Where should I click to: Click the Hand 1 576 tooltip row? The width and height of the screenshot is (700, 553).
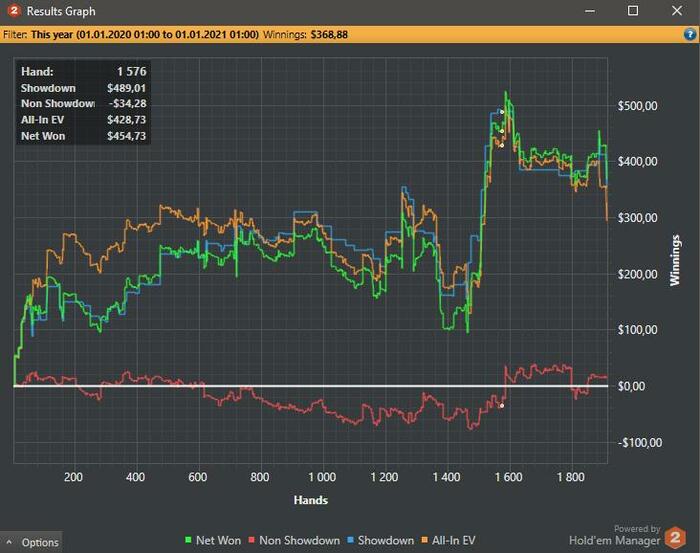click(x=83, y=71)
